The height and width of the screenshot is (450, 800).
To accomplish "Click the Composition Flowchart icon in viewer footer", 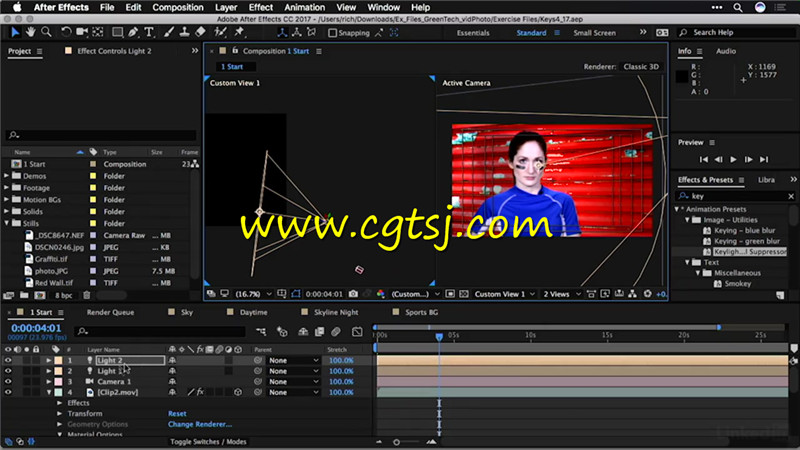I will 633,294.
